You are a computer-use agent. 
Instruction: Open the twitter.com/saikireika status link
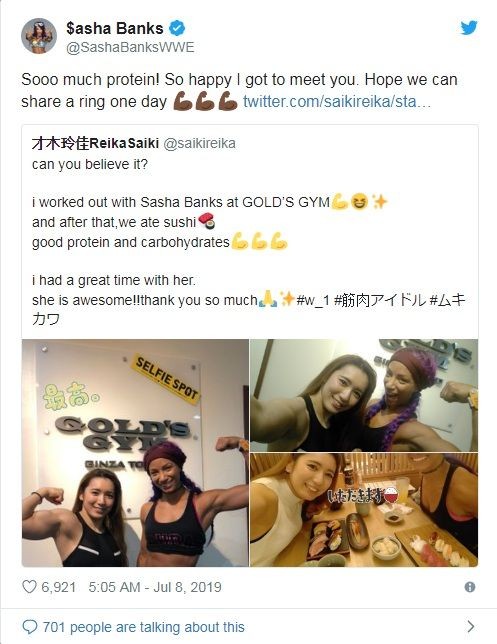[x=337, y=101]
